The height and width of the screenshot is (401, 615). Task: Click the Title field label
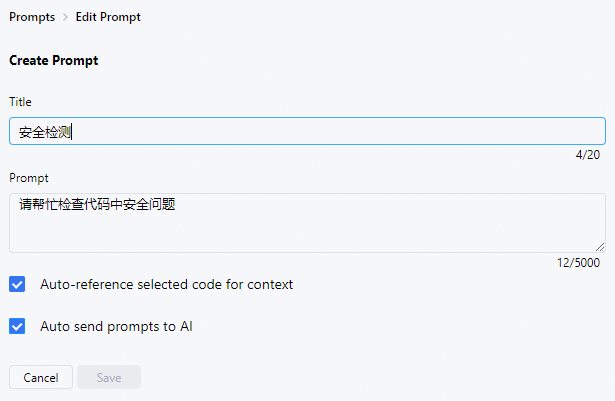pyautogui.click(x=20, y=102)
